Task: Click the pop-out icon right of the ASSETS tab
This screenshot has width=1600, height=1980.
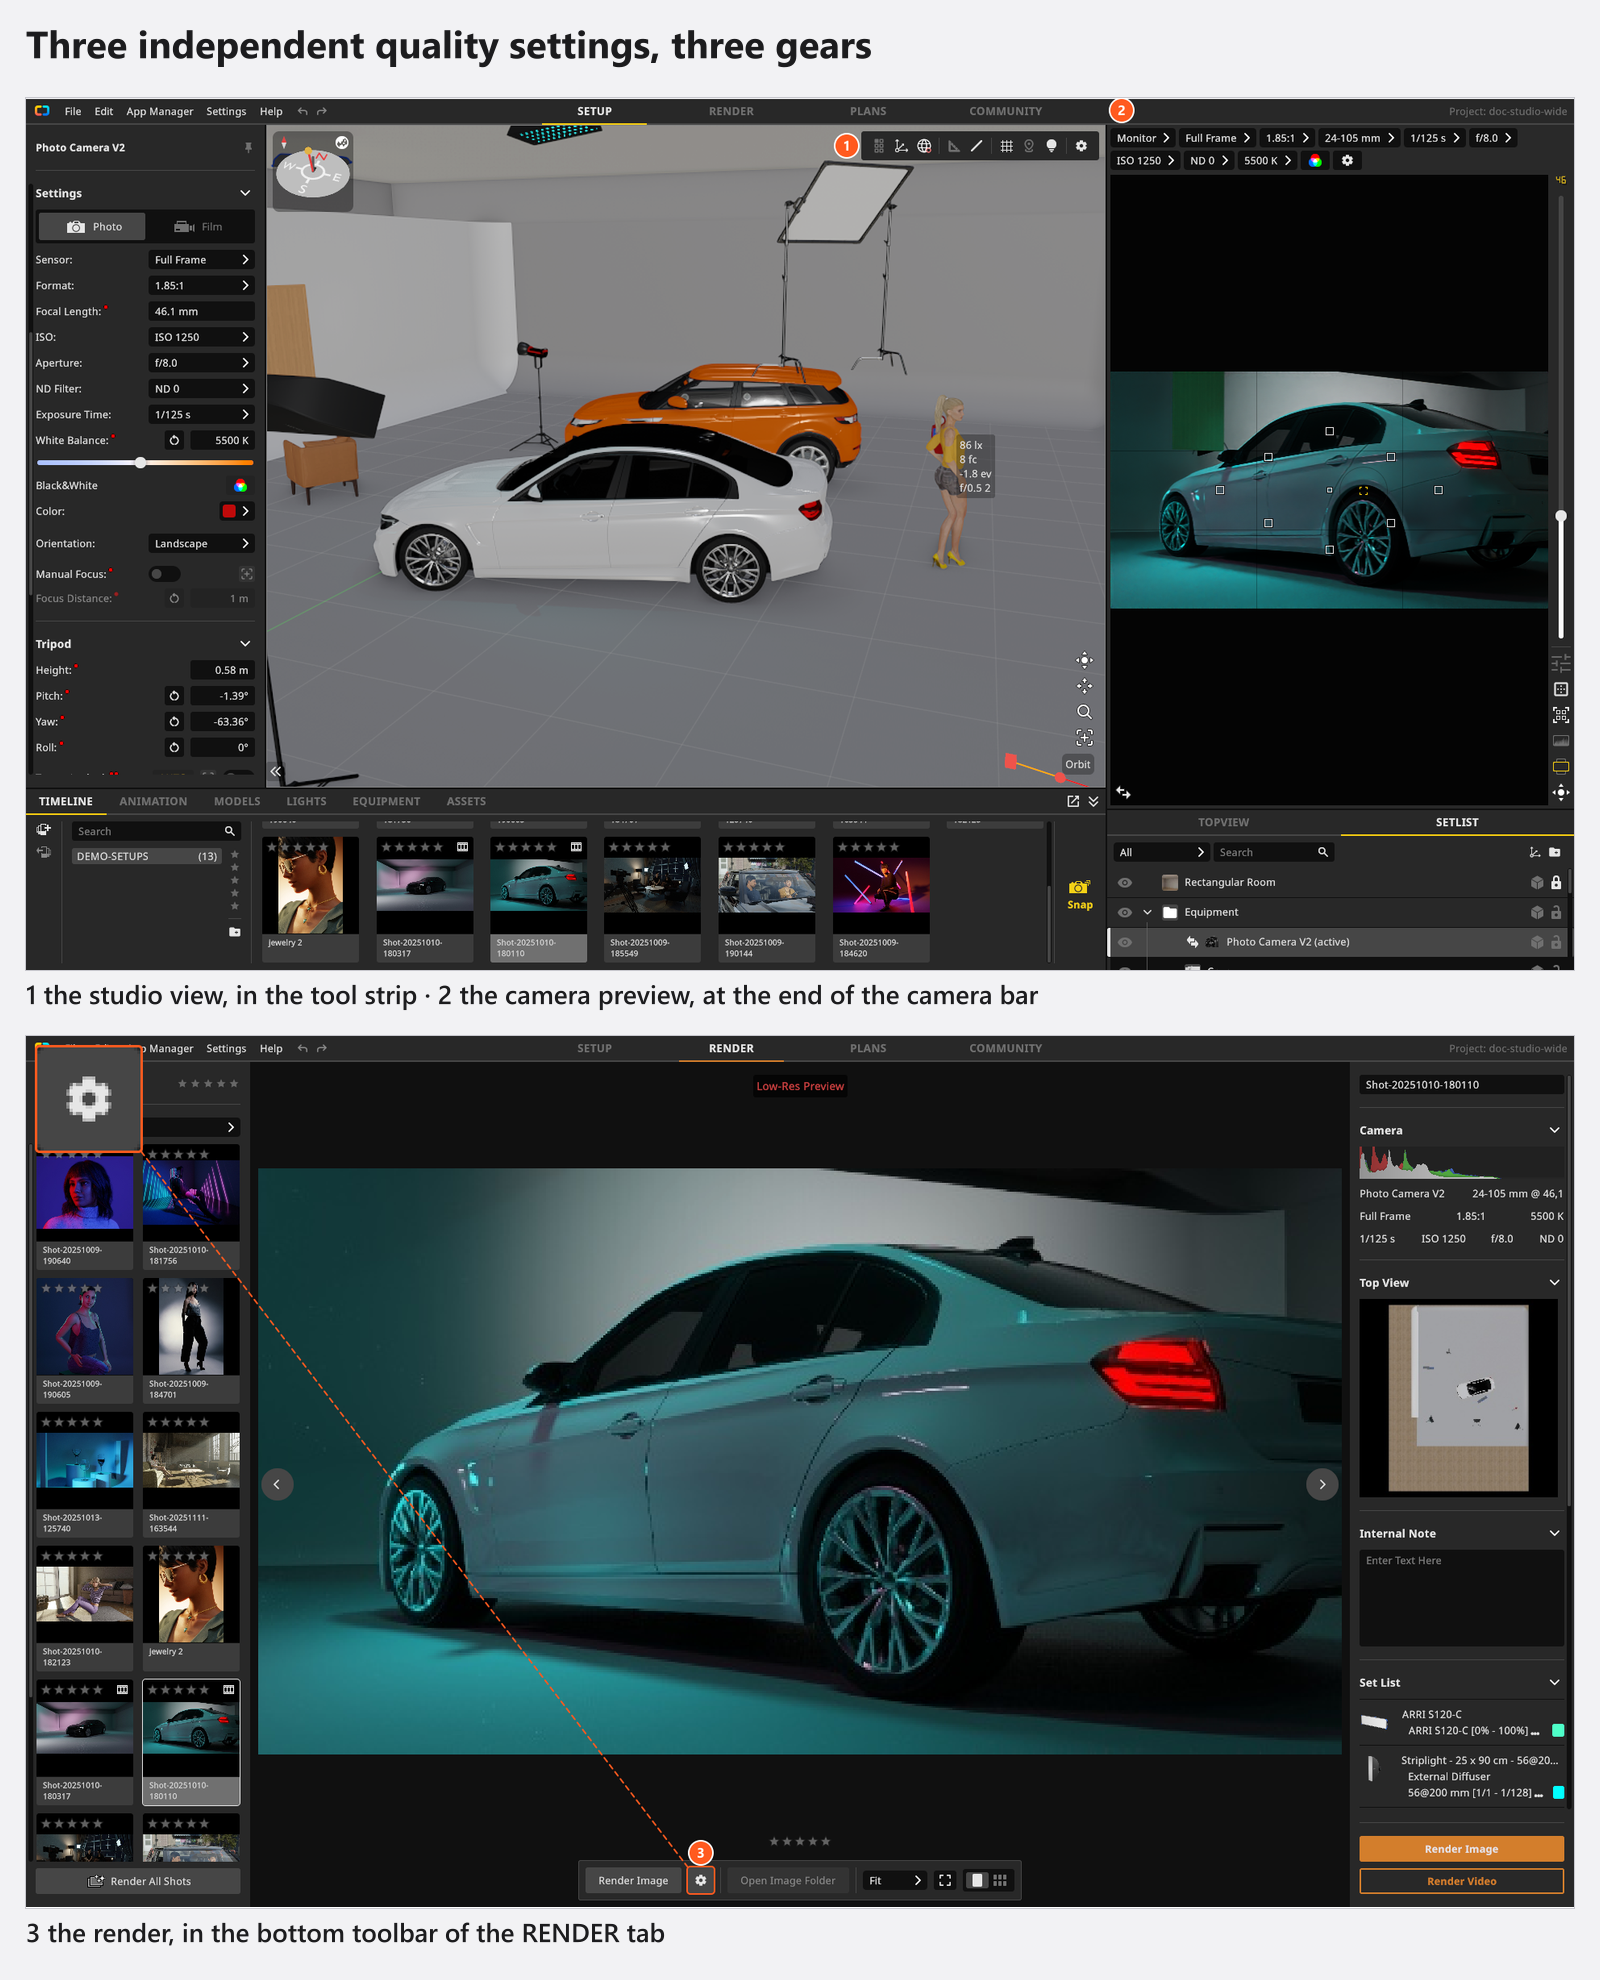Action: click(1073, 802)
